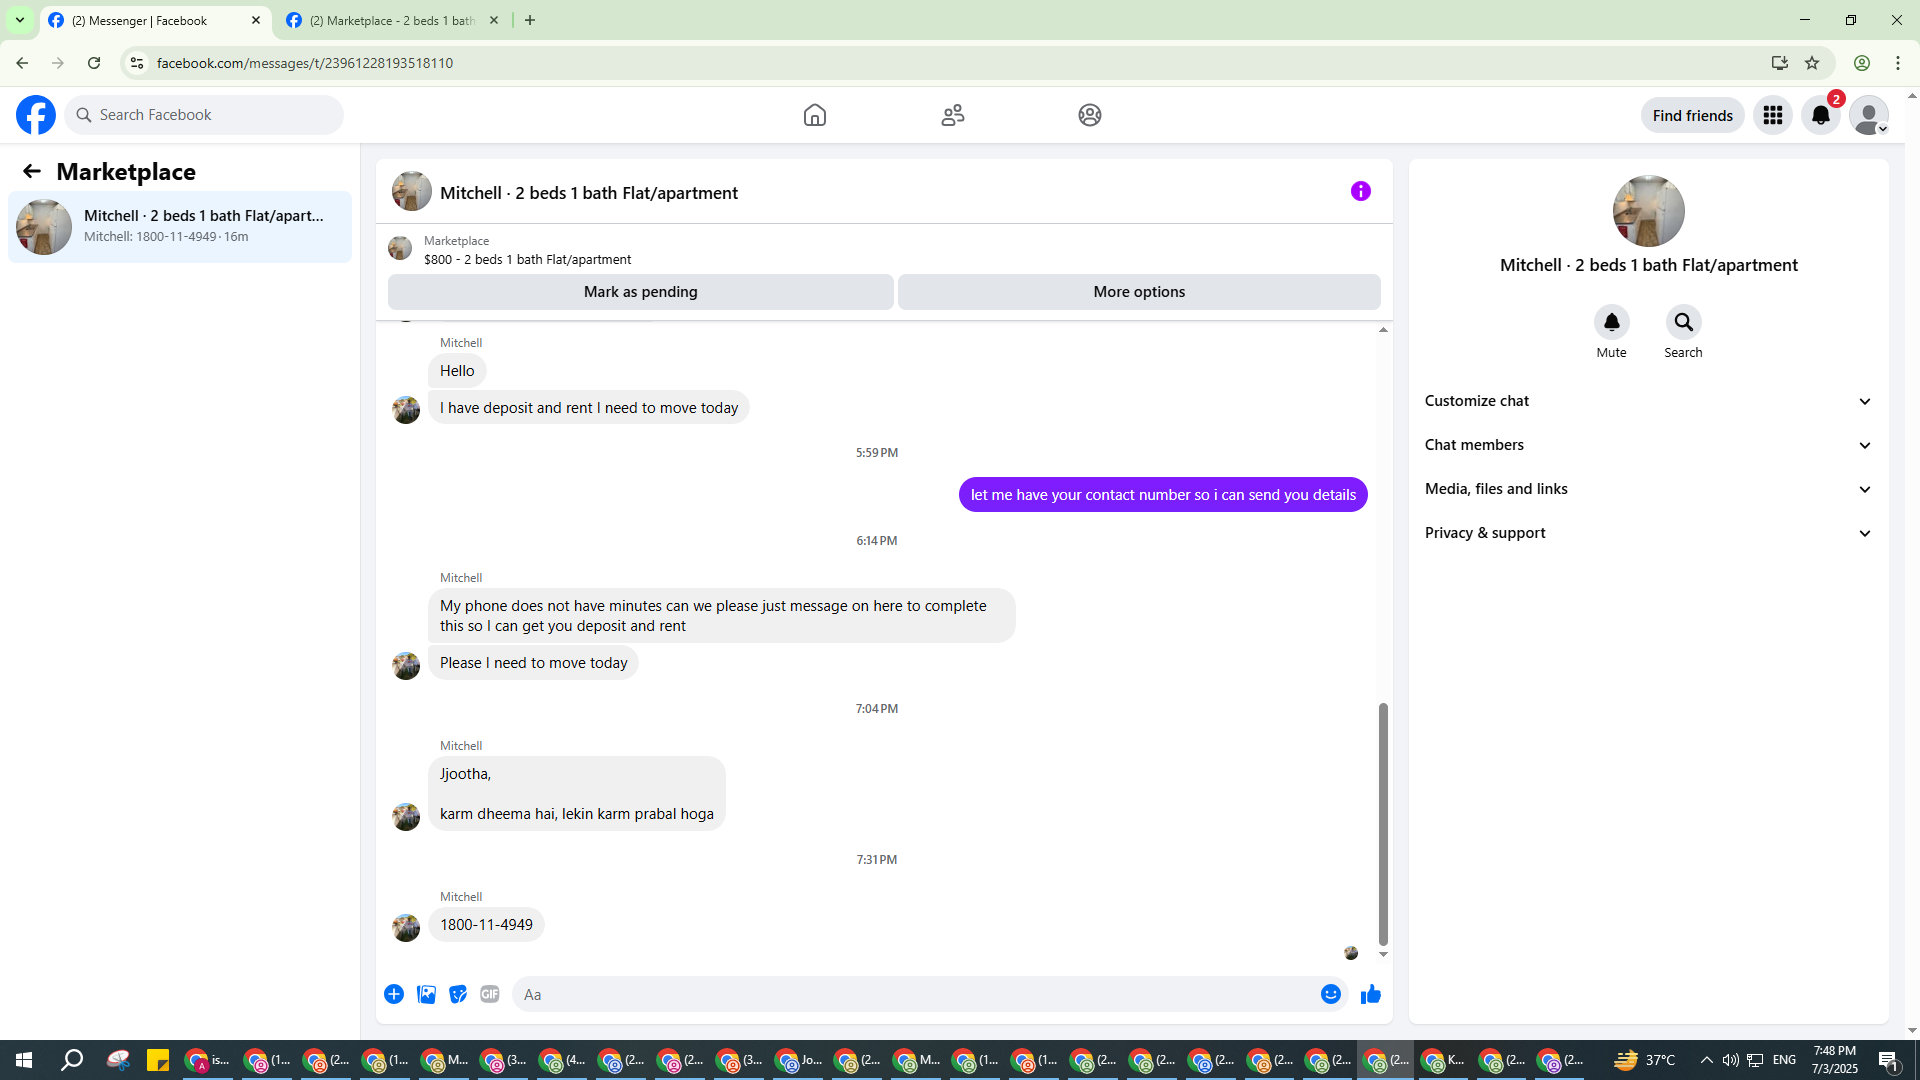
Task: Click the attach photo icon
Action: (426, 994)
